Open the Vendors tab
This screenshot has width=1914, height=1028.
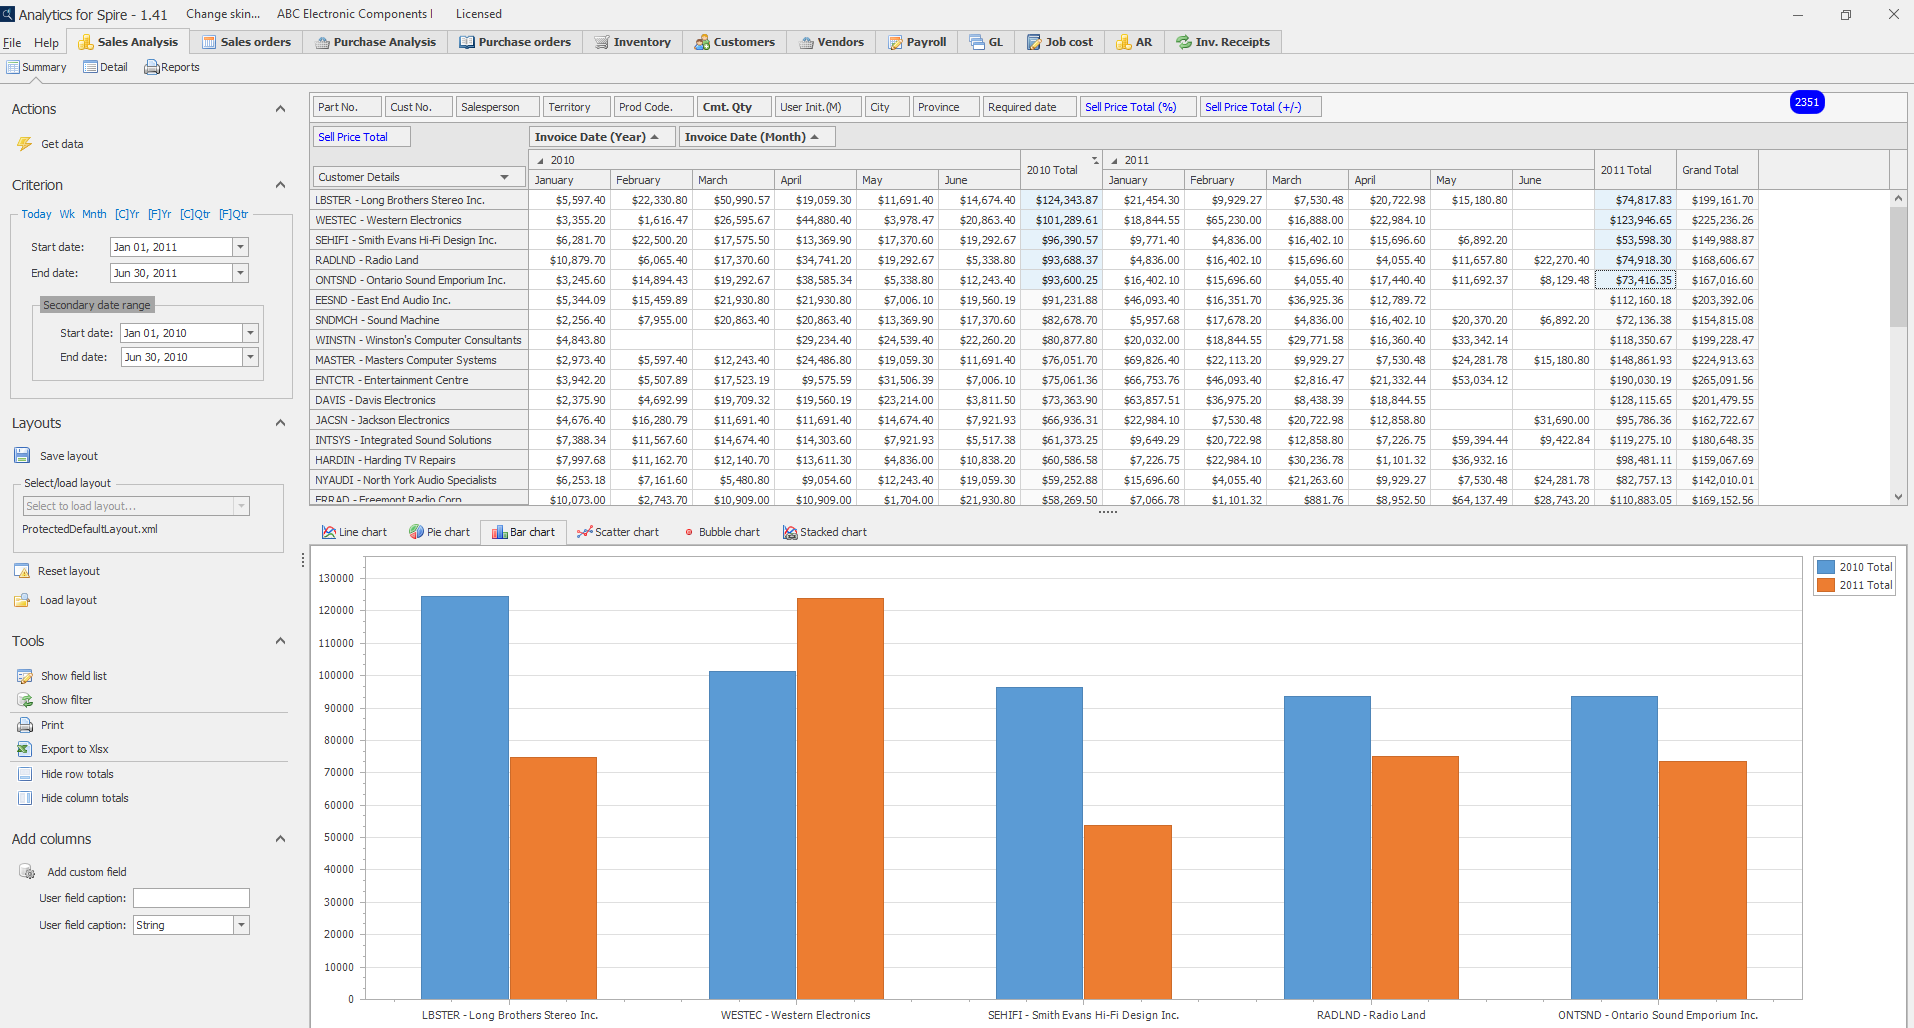point(831,42)
